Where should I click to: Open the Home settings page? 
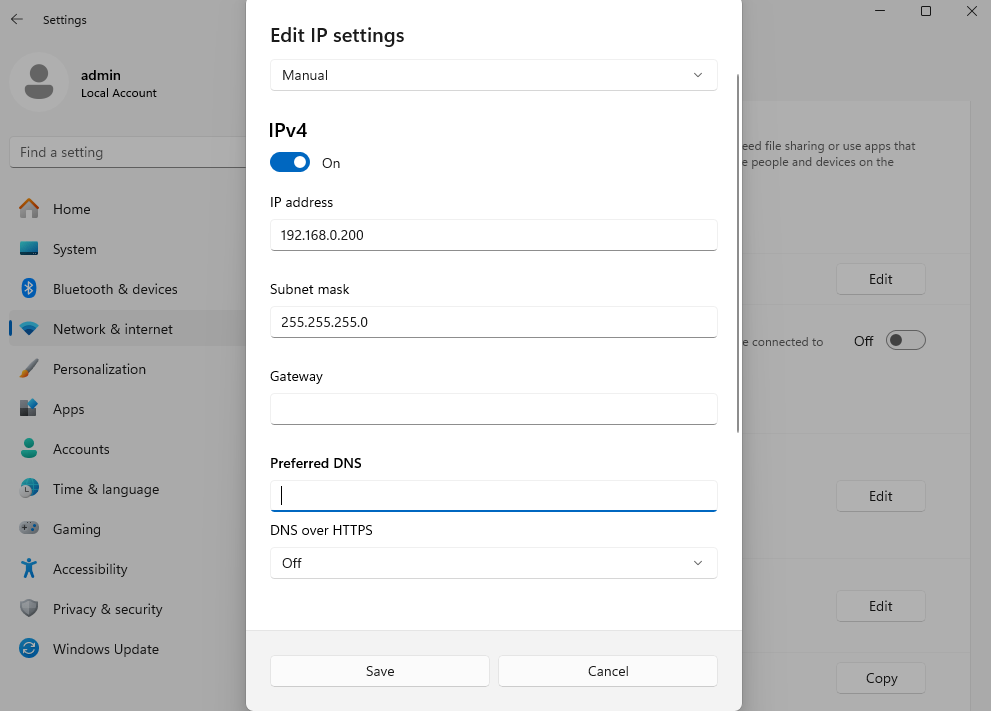tap(128, 209)
